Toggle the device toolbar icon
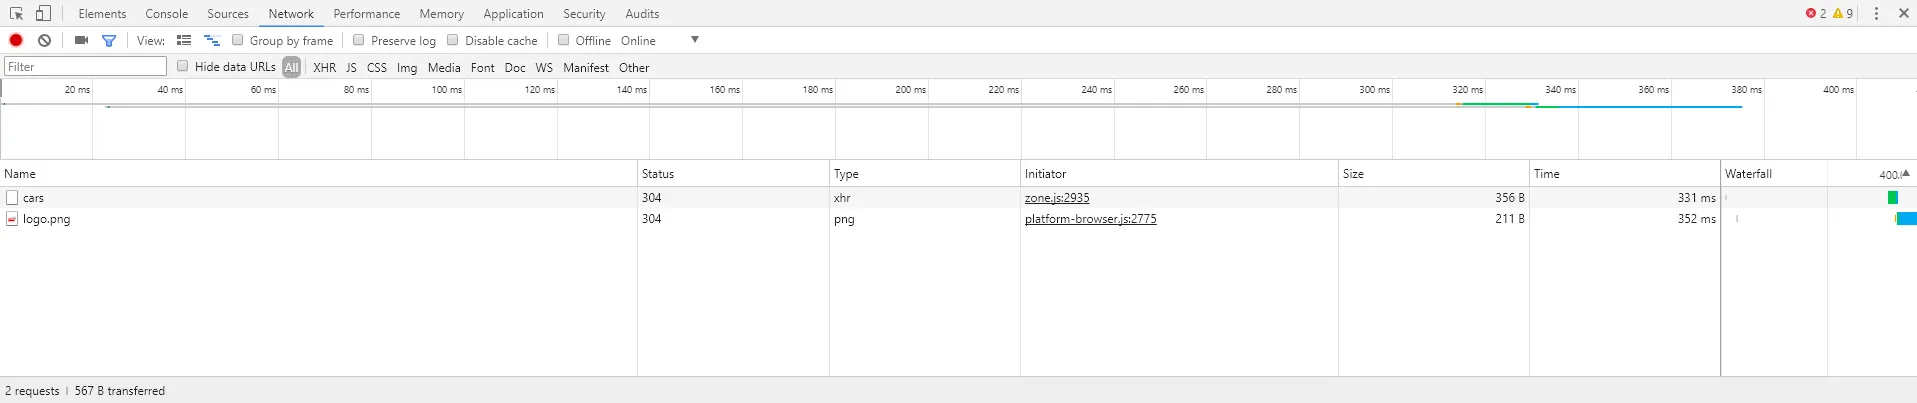Viewport: 1917px width, 403px height. 43,14
